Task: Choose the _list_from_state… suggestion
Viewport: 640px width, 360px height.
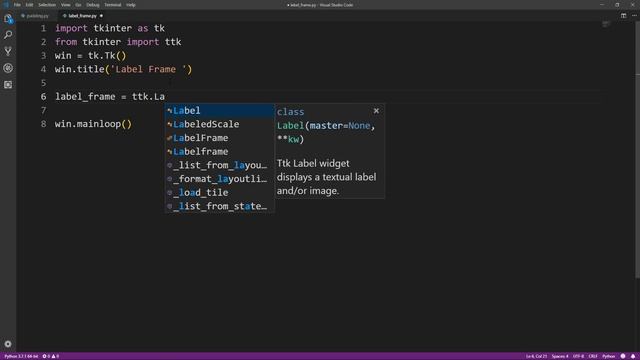Action: pyautogui.click(x=220, y=206)
